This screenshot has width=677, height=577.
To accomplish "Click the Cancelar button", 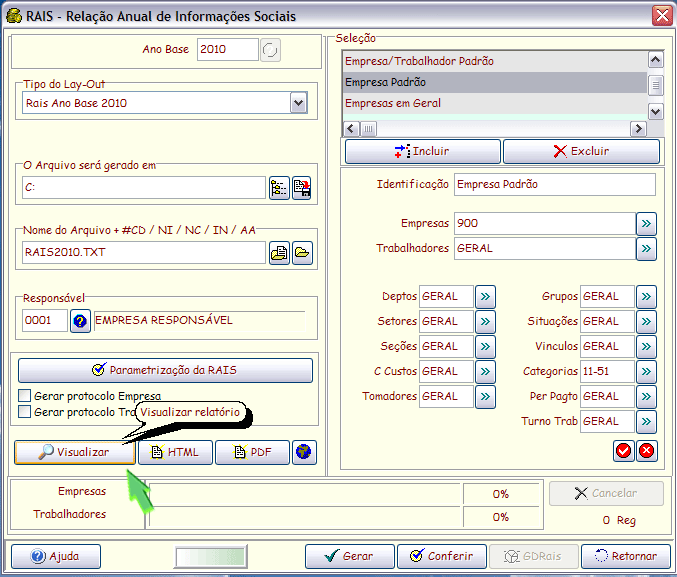I will [x=606, y=493].
